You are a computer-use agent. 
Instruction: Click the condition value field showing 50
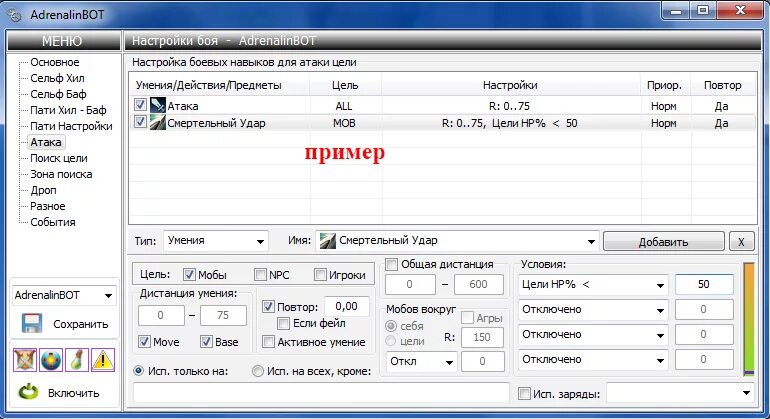pos(704,284)
